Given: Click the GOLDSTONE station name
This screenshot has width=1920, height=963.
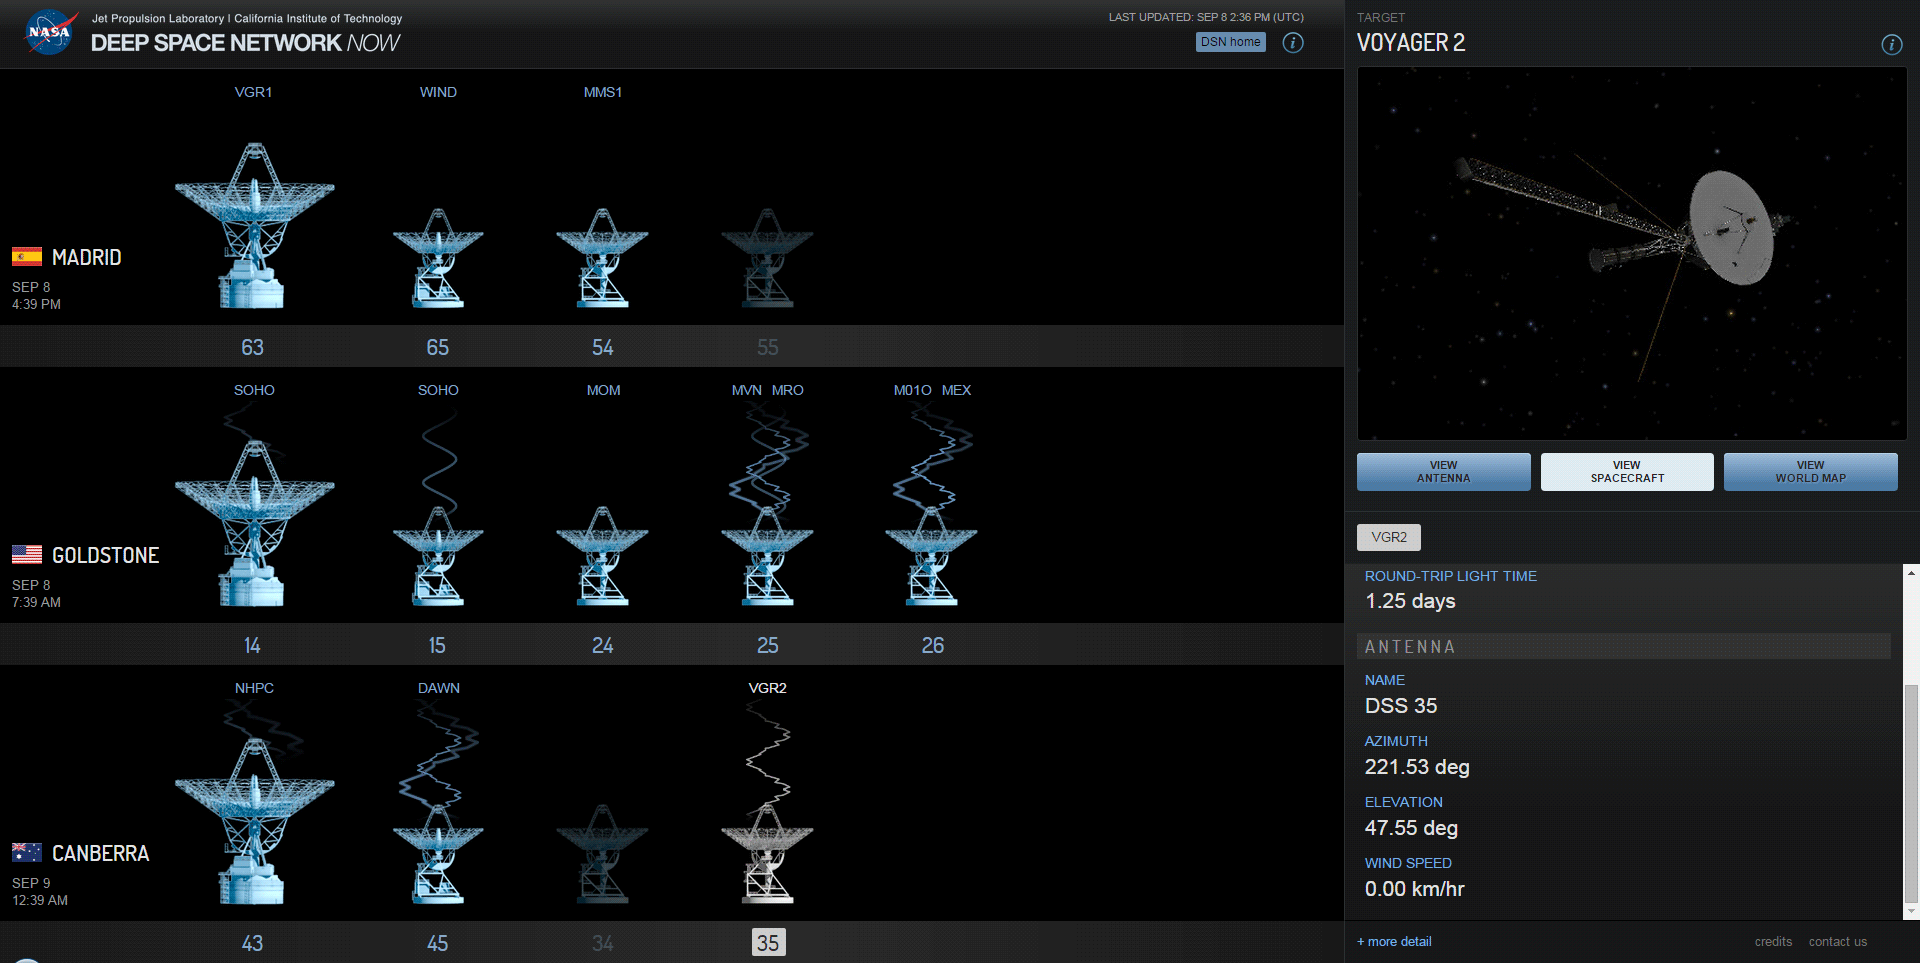Looking at the screenshot, I should click(x=105, y=555).
